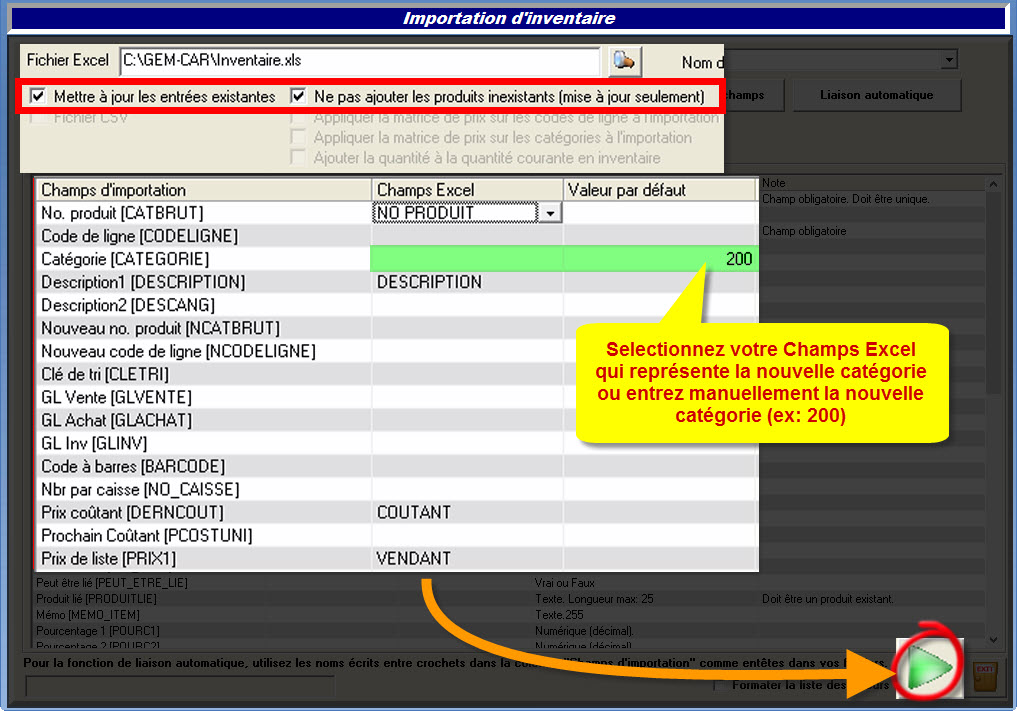This screenshot has width=1017, height=711.
Task: Select the 'GL Achat [GLACHAT]' row
Action: (x=203, y=420)
